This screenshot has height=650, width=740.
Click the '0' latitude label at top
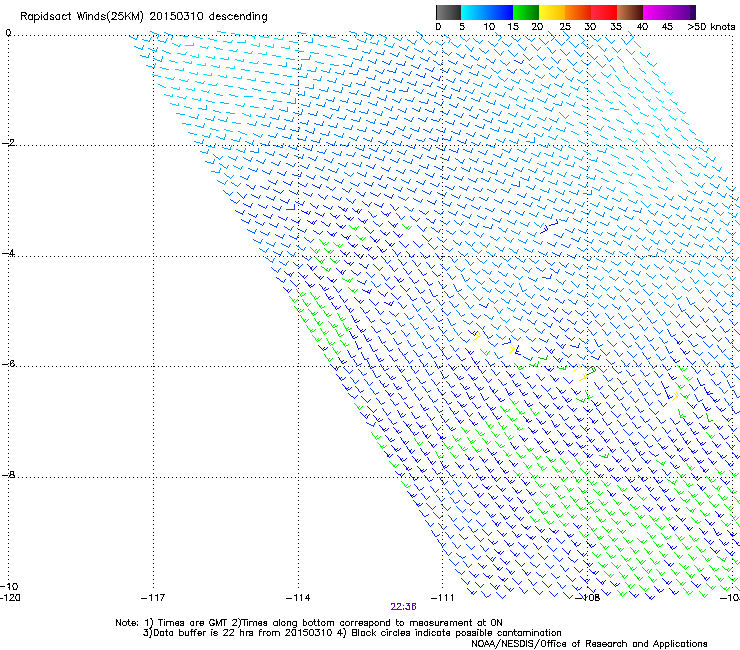[x=8, y=33]
